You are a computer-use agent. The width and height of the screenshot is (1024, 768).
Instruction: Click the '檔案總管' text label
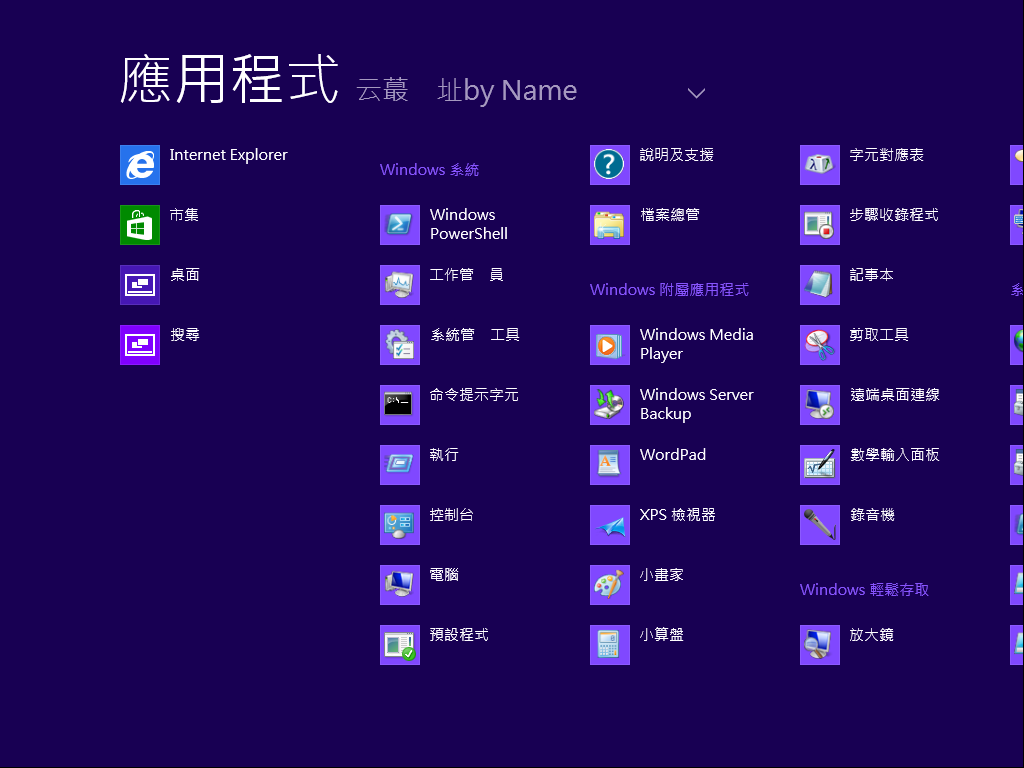coord(670,215)
